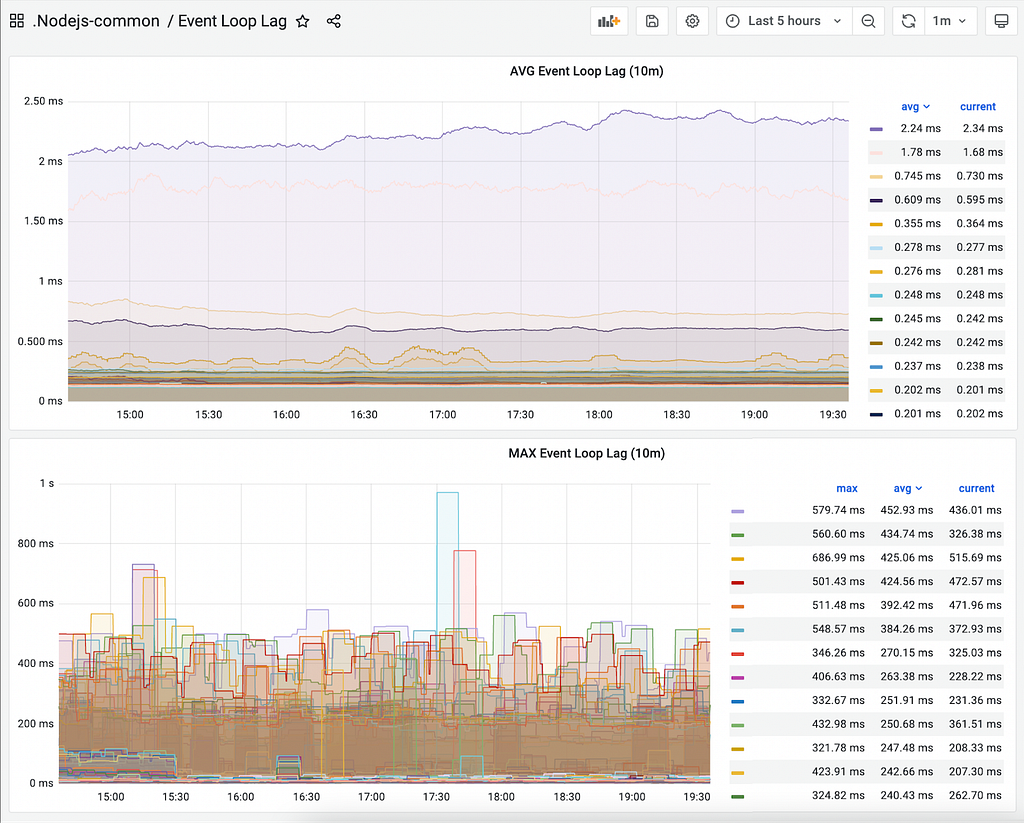The image size is (1024, 823).
Task: Select the 511.48 ms max legend row
Action: click(866, 605)
